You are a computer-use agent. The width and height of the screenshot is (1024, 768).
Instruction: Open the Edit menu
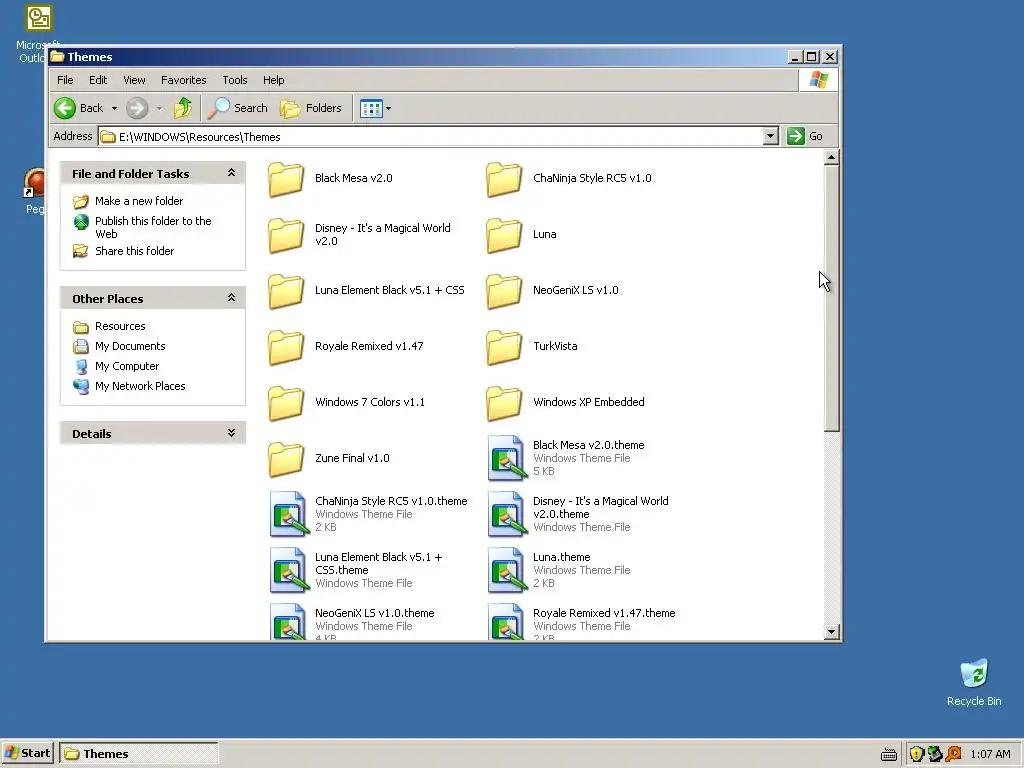pos(98,80)
